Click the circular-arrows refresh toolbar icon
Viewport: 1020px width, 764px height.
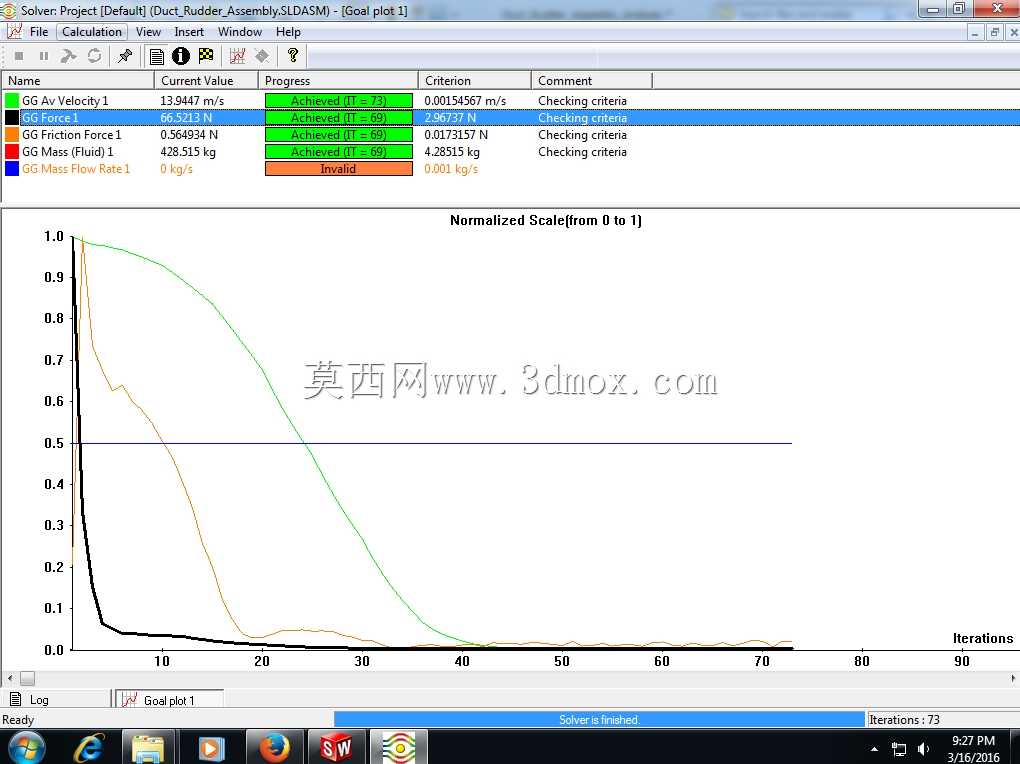click(x=94, y=56)
